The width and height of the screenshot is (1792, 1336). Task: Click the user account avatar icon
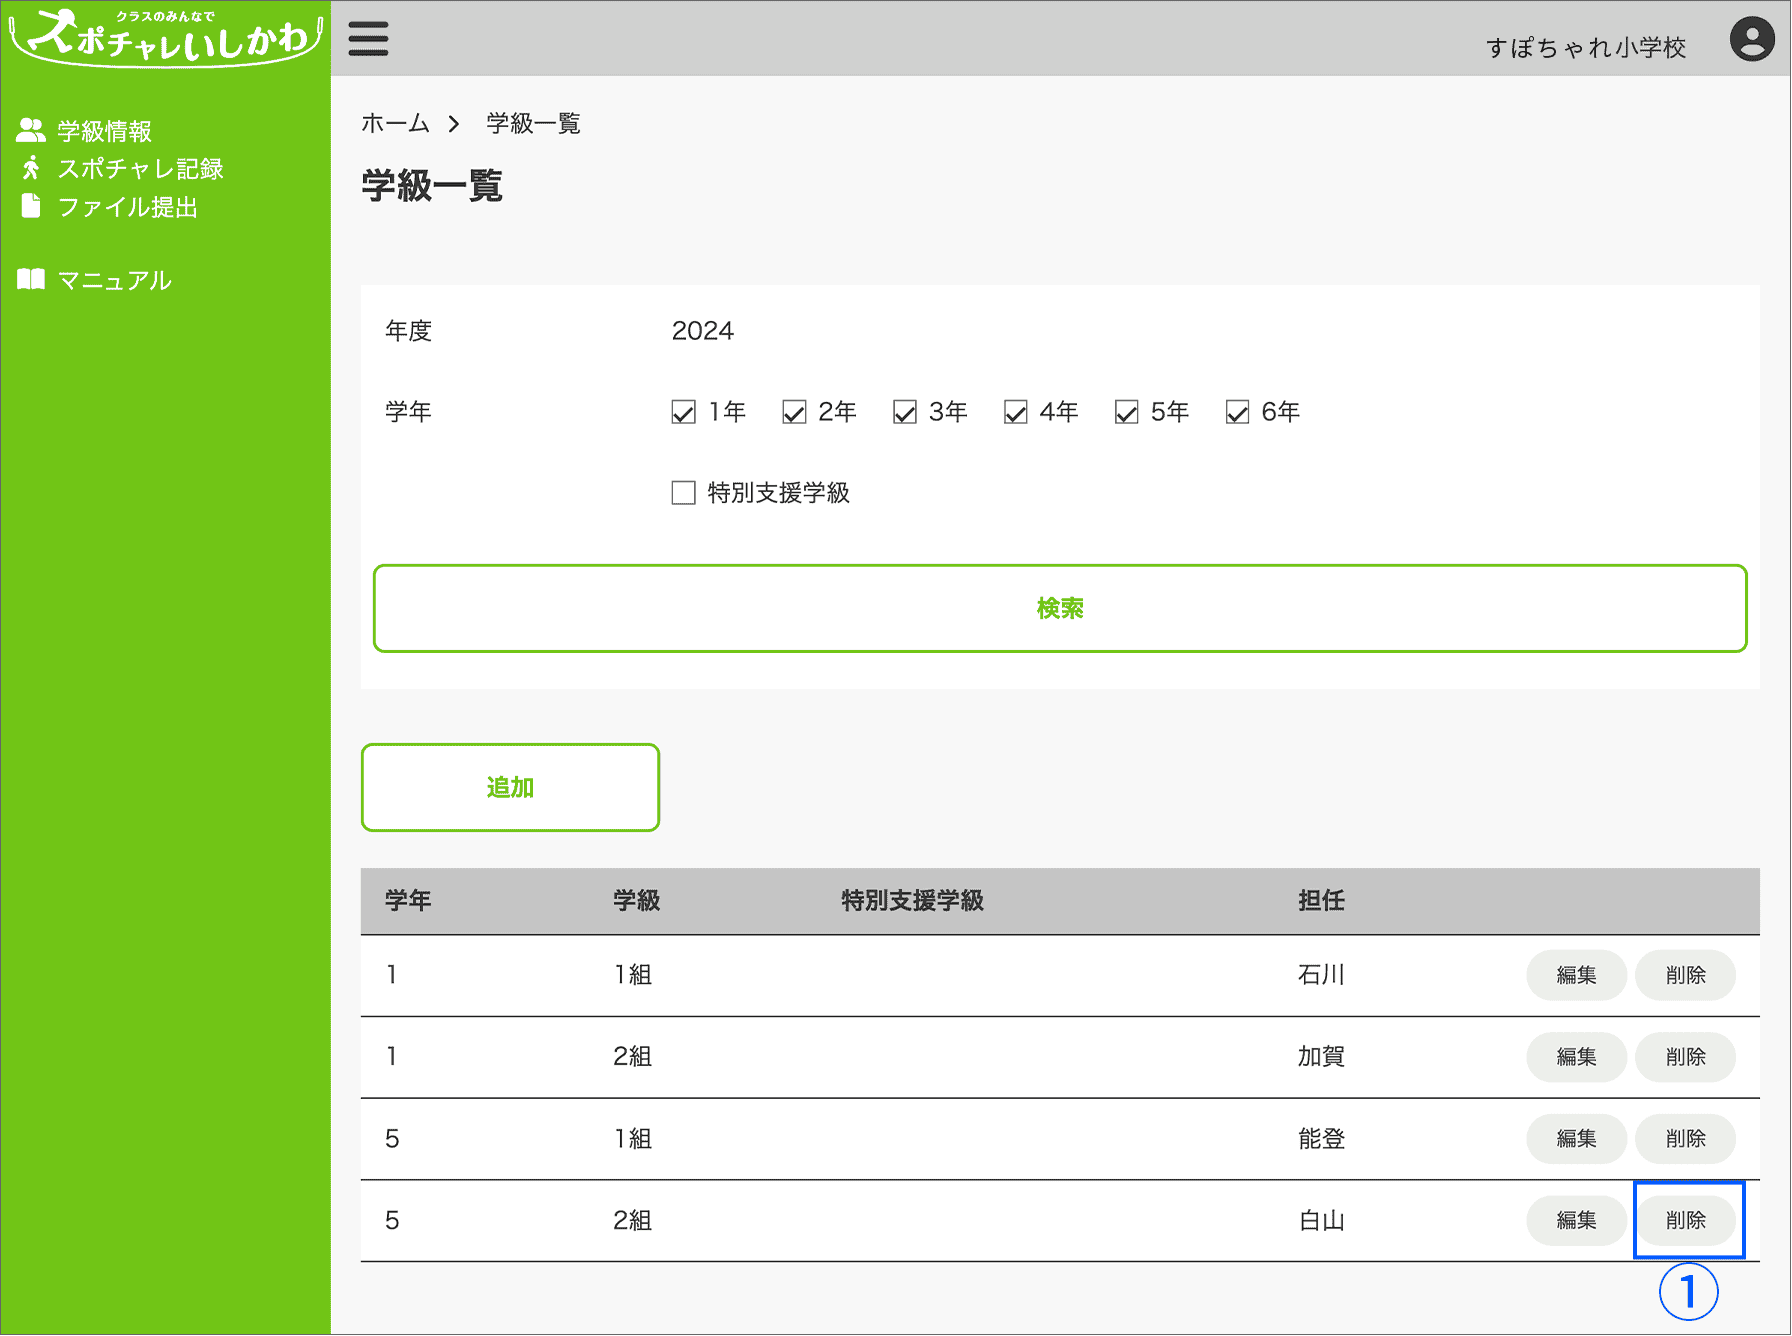(1751, 40)
